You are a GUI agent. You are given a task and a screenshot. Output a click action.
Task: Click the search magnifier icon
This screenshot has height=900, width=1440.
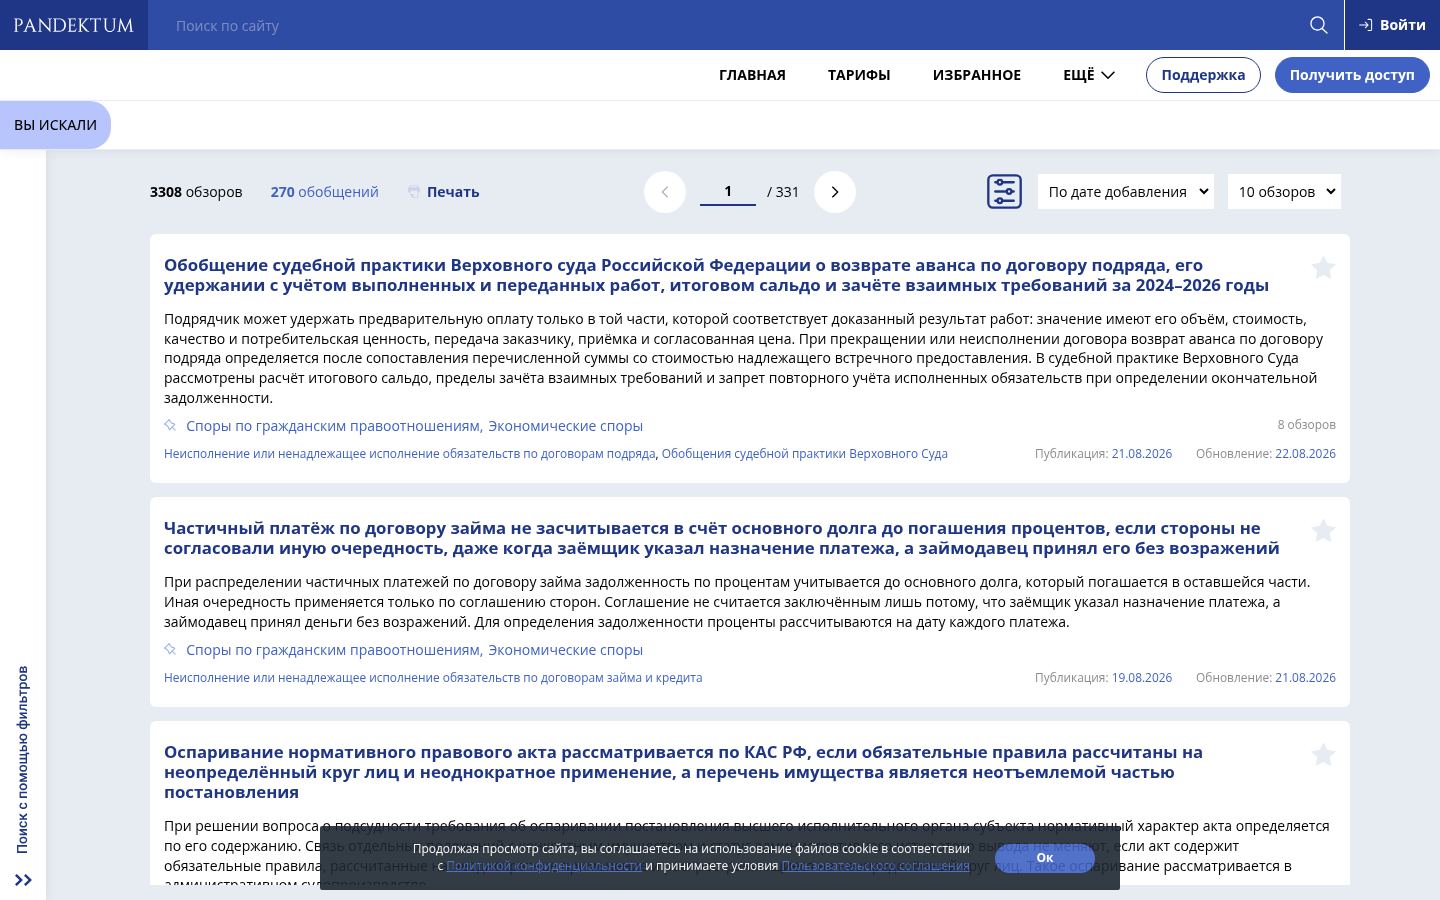[1319, 25]
